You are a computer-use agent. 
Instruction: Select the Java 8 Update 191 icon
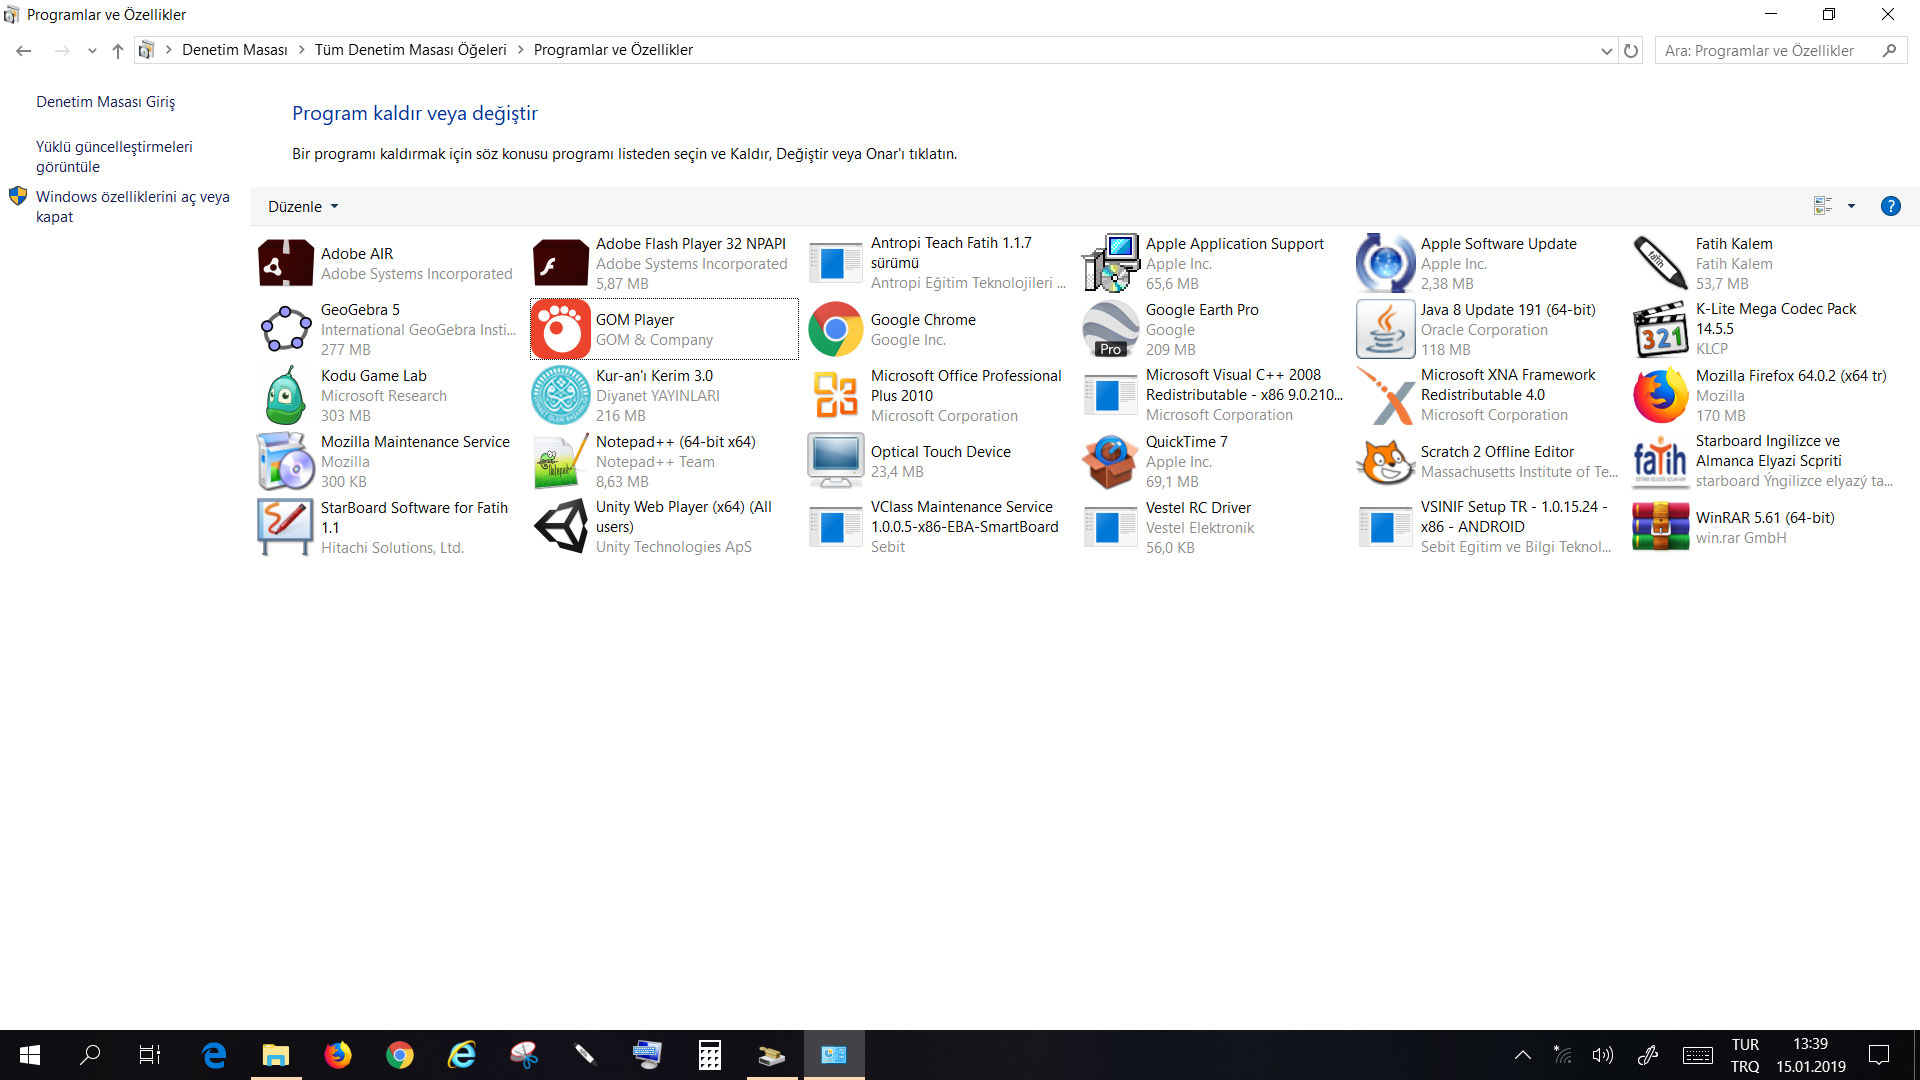coord(1385,330)
